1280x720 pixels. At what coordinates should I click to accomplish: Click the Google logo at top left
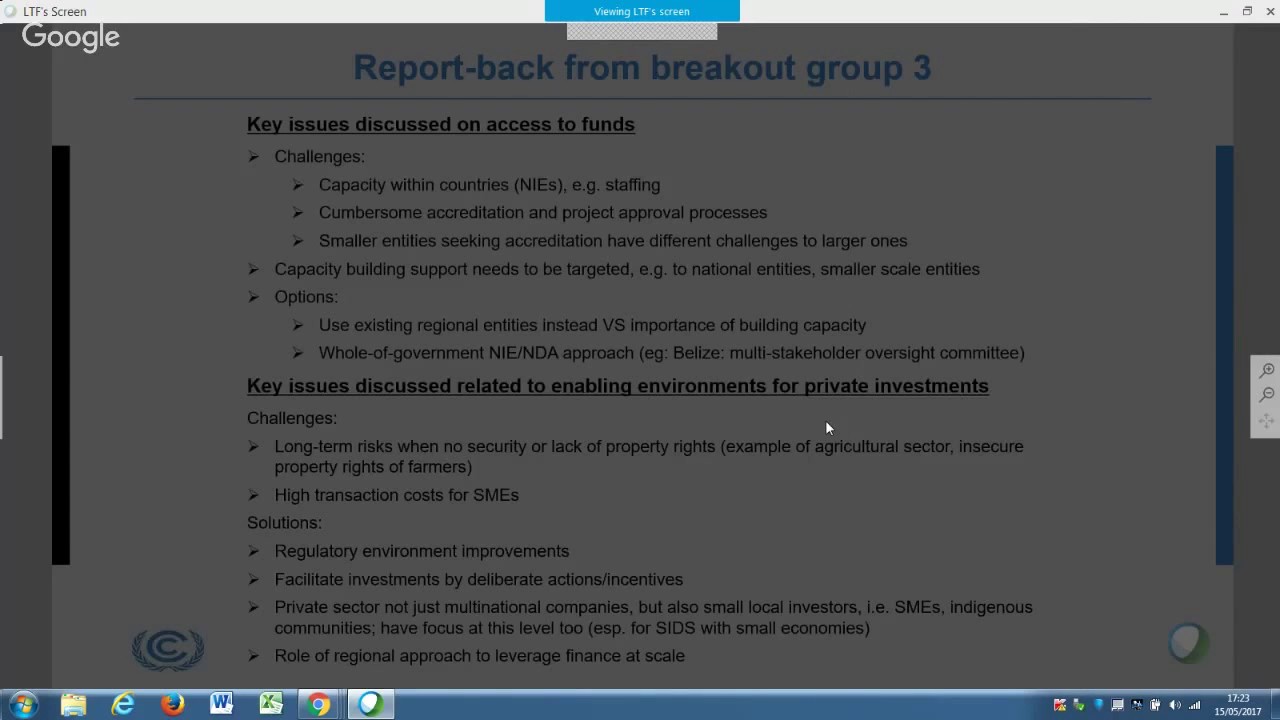pyautogui.click(x=71, y=38)
